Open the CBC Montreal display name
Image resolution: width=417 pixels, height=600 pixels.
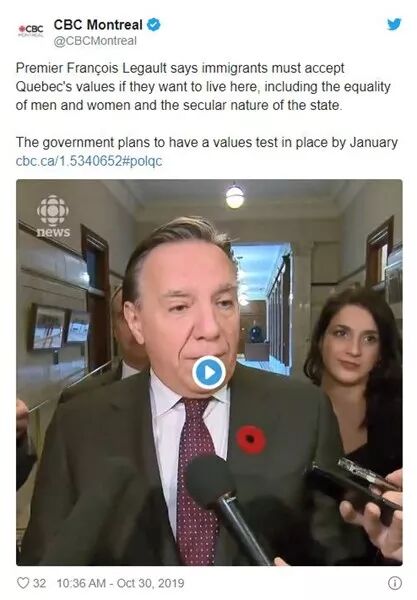coord(98,25)
